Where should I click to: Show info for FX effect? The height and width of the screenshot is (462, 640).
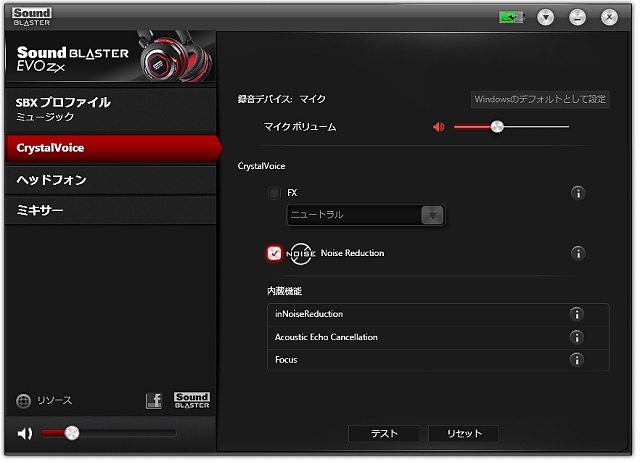tap(578, 193)
